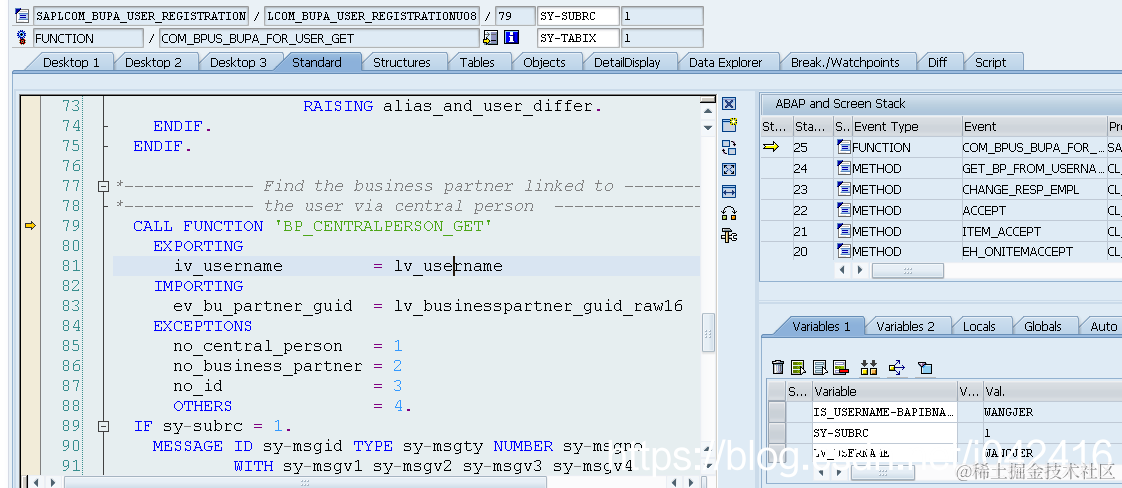This screenshot has height=488, width=1122.
Task: Click the IS_USERNAME-BAPIBNA variable name cell
Action: click(x=884, y=412)
